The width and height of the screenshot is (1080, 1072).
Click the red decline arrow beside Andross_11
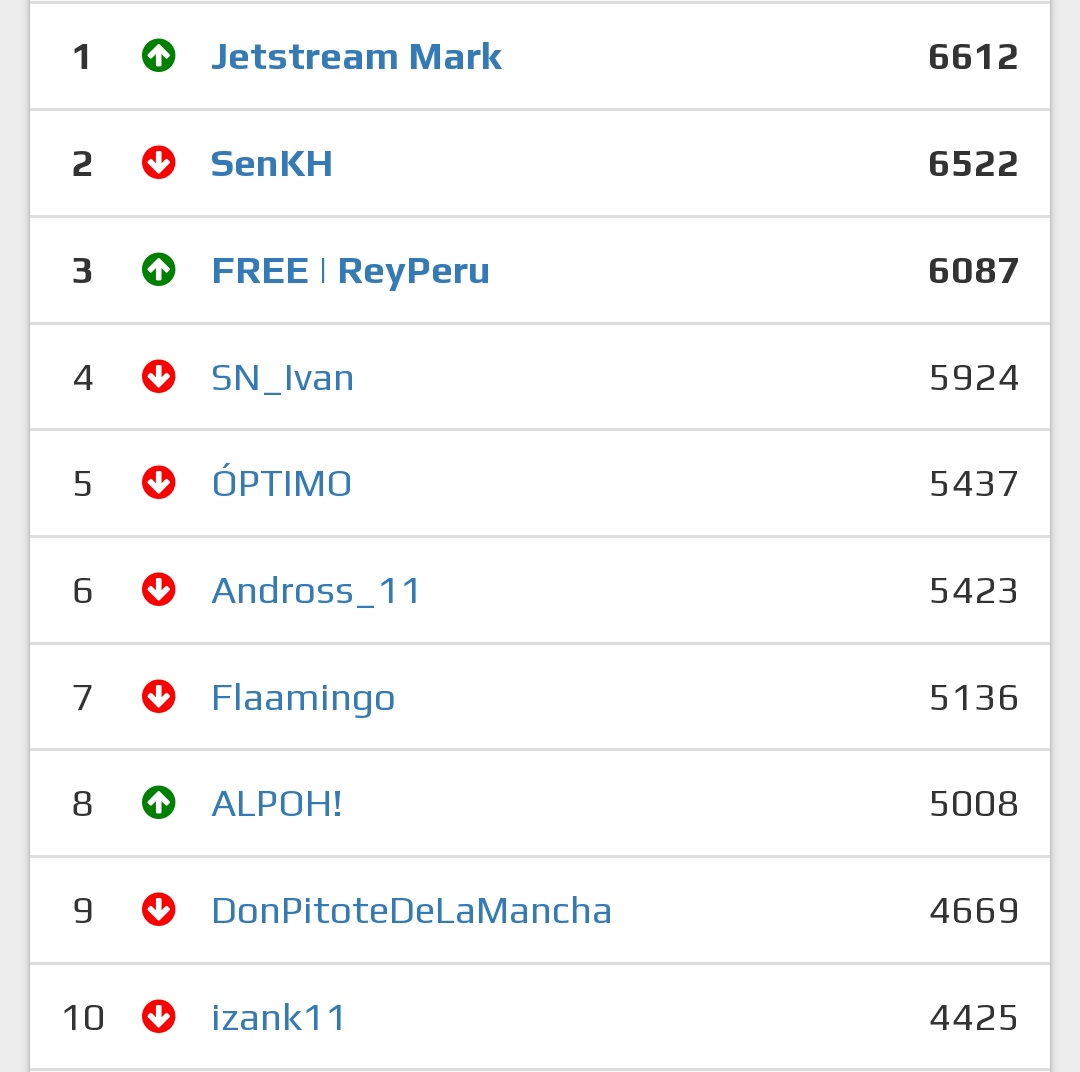point(158,590)
